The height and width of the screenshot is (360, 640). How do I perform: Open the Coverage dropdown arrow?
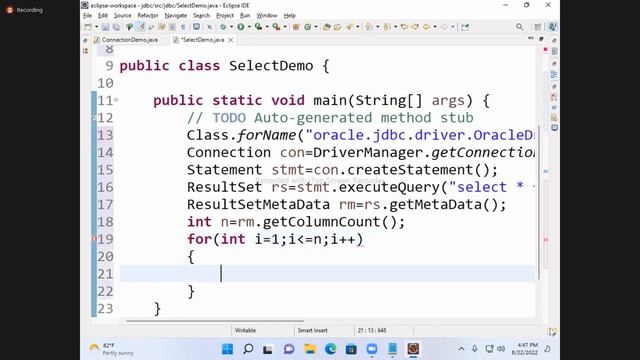click(267, 27)
